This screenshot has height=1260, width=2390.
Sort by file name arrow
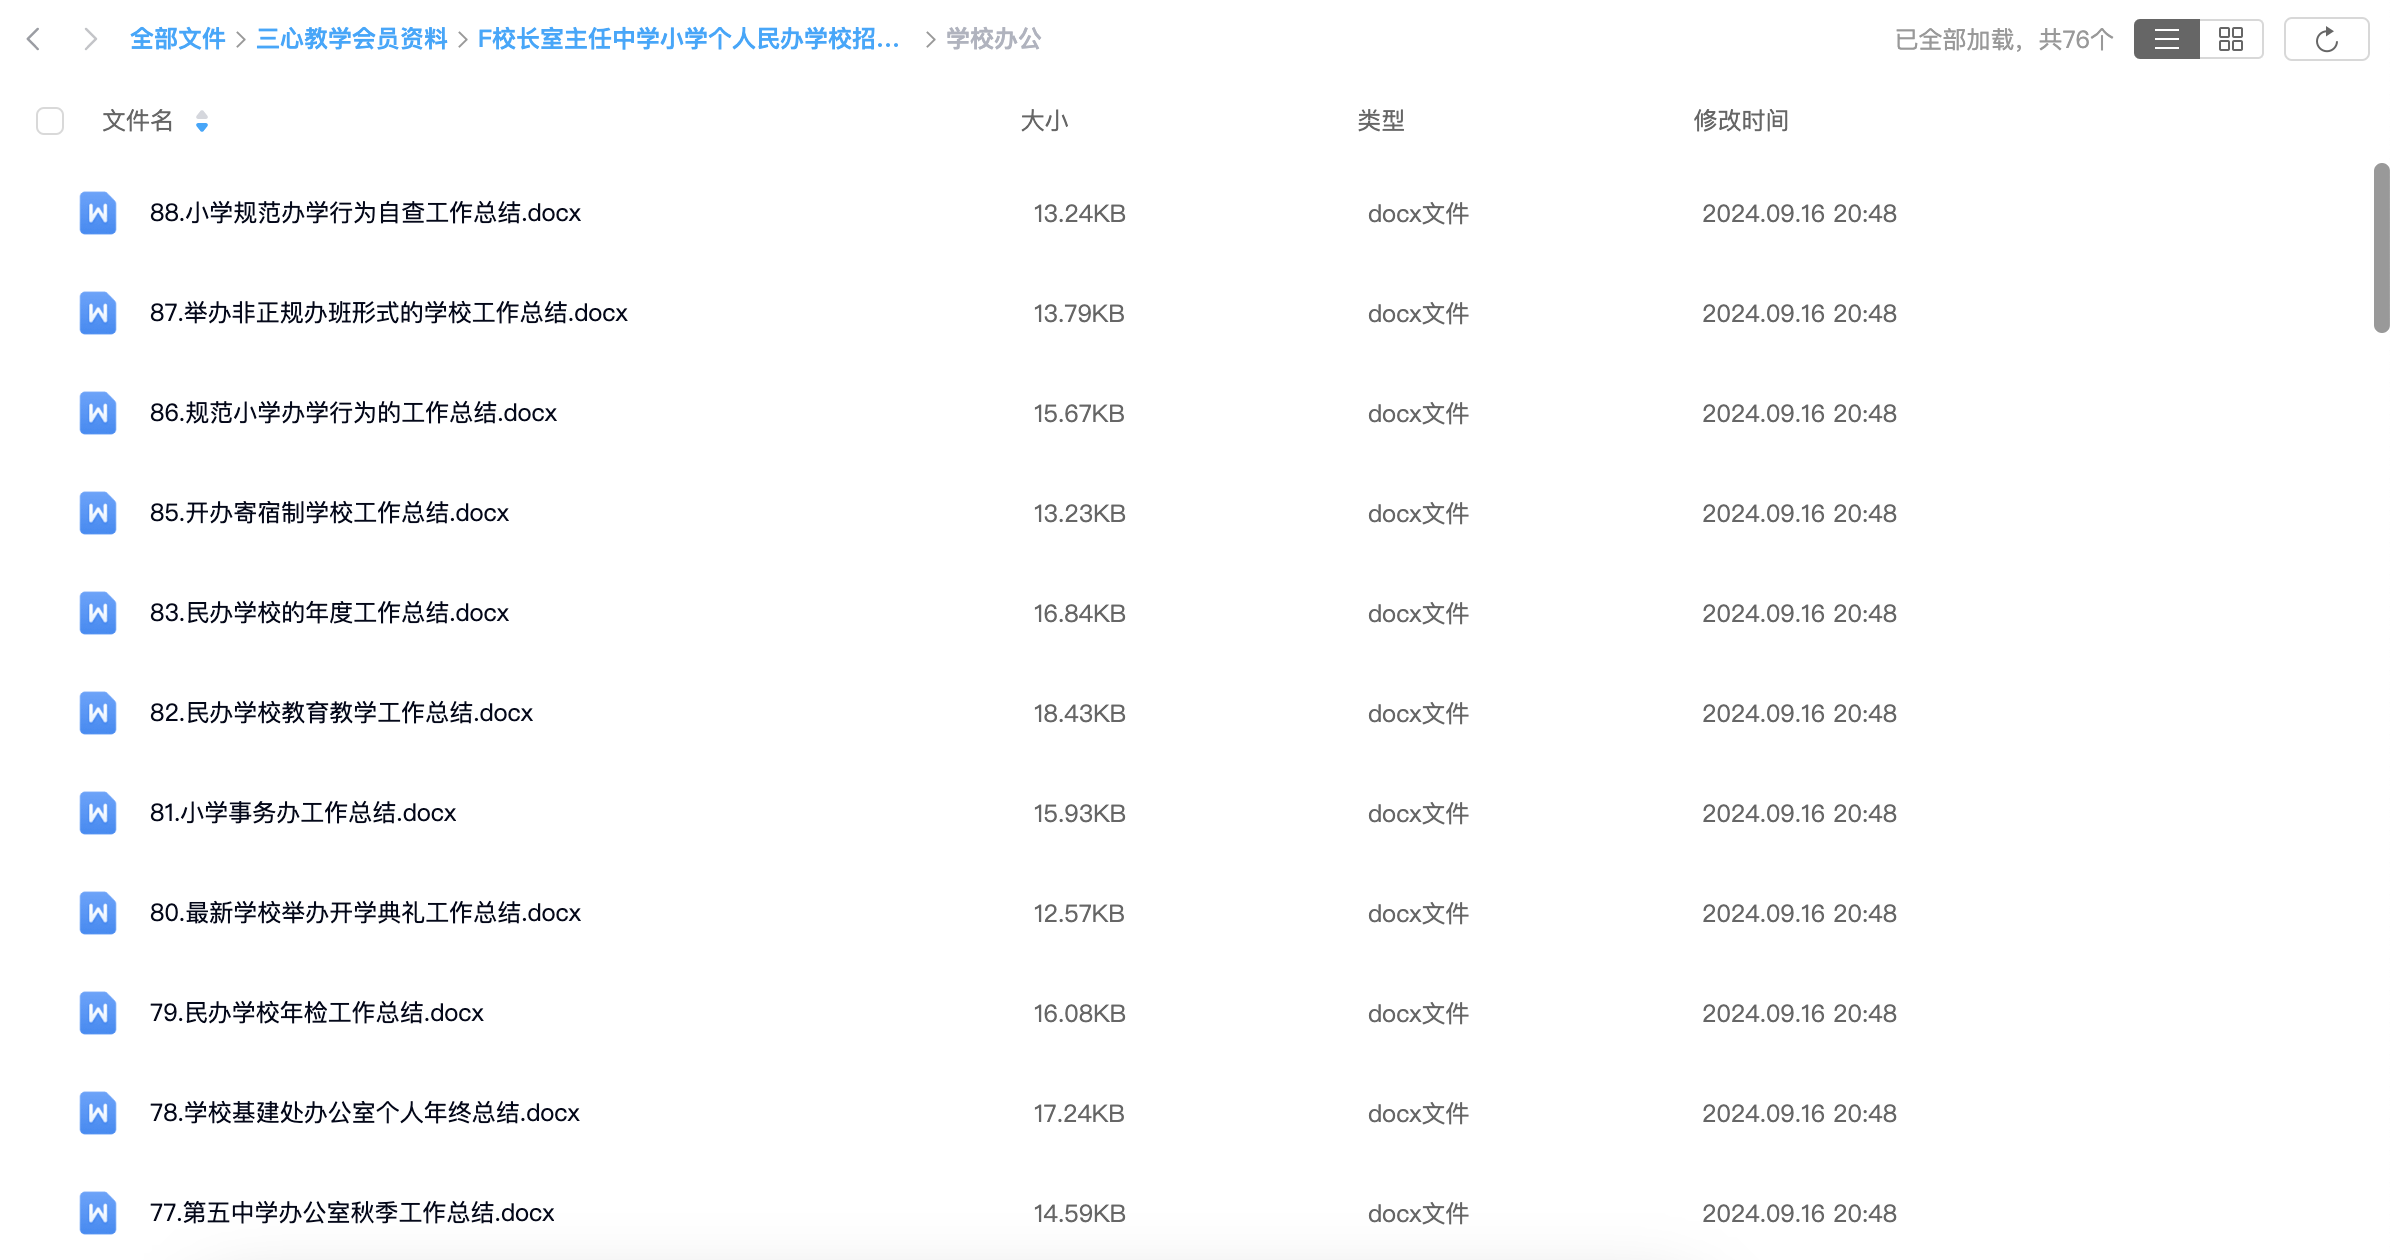(x=202, y=121)
